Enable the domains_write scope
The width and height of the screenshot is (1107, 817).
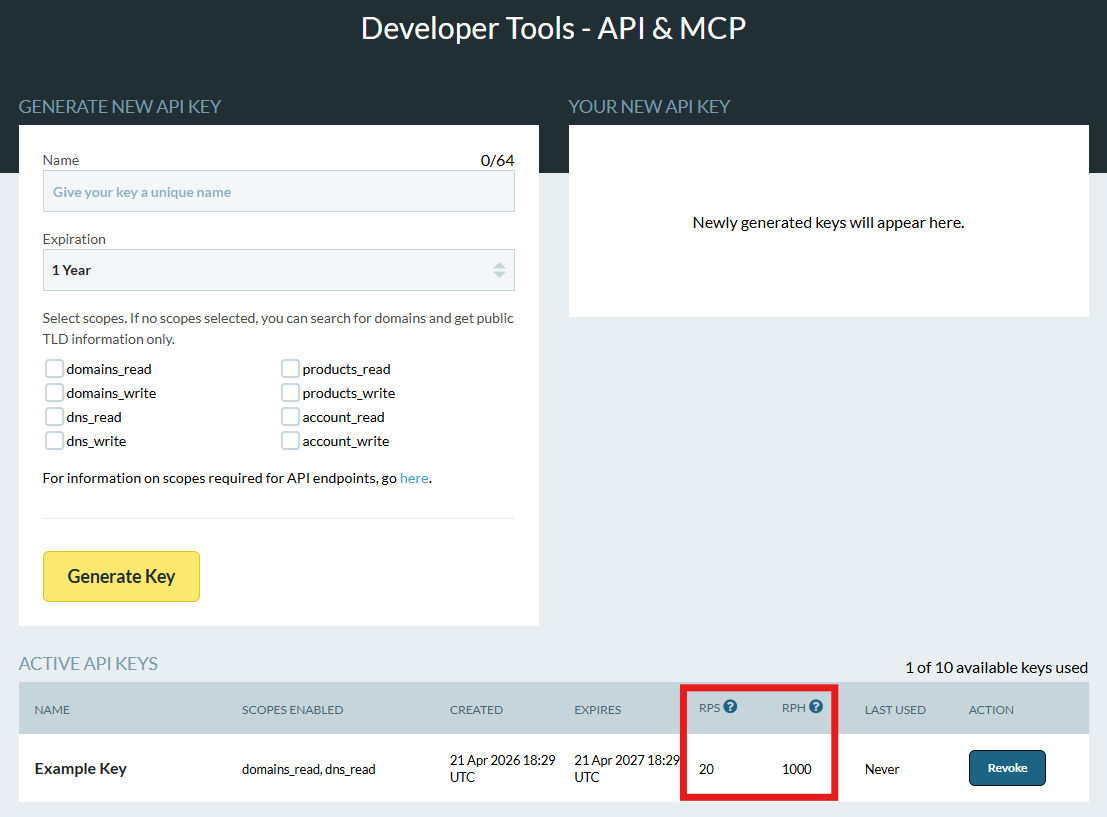click(x=54, y=392)
